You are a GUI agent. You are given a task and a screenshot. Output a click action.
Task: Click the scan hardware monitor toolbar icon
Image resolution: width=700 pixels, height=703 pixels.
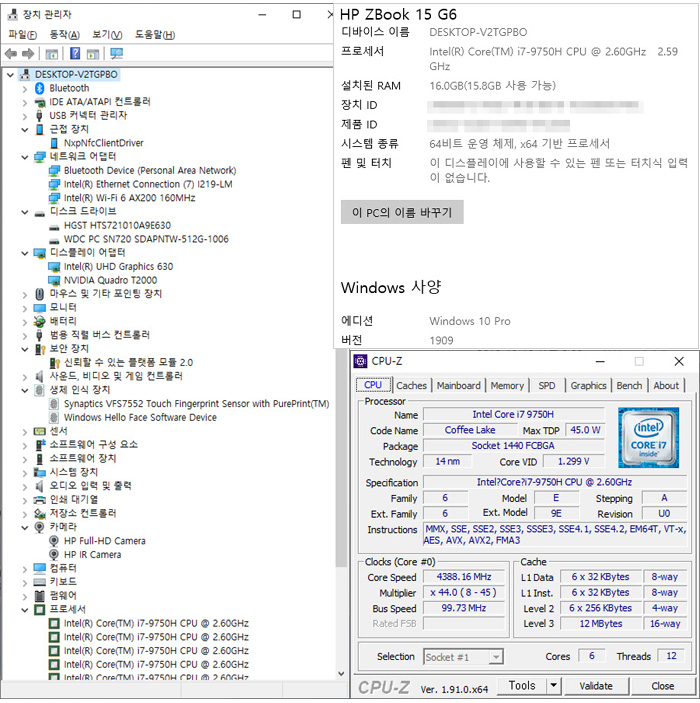117,54
